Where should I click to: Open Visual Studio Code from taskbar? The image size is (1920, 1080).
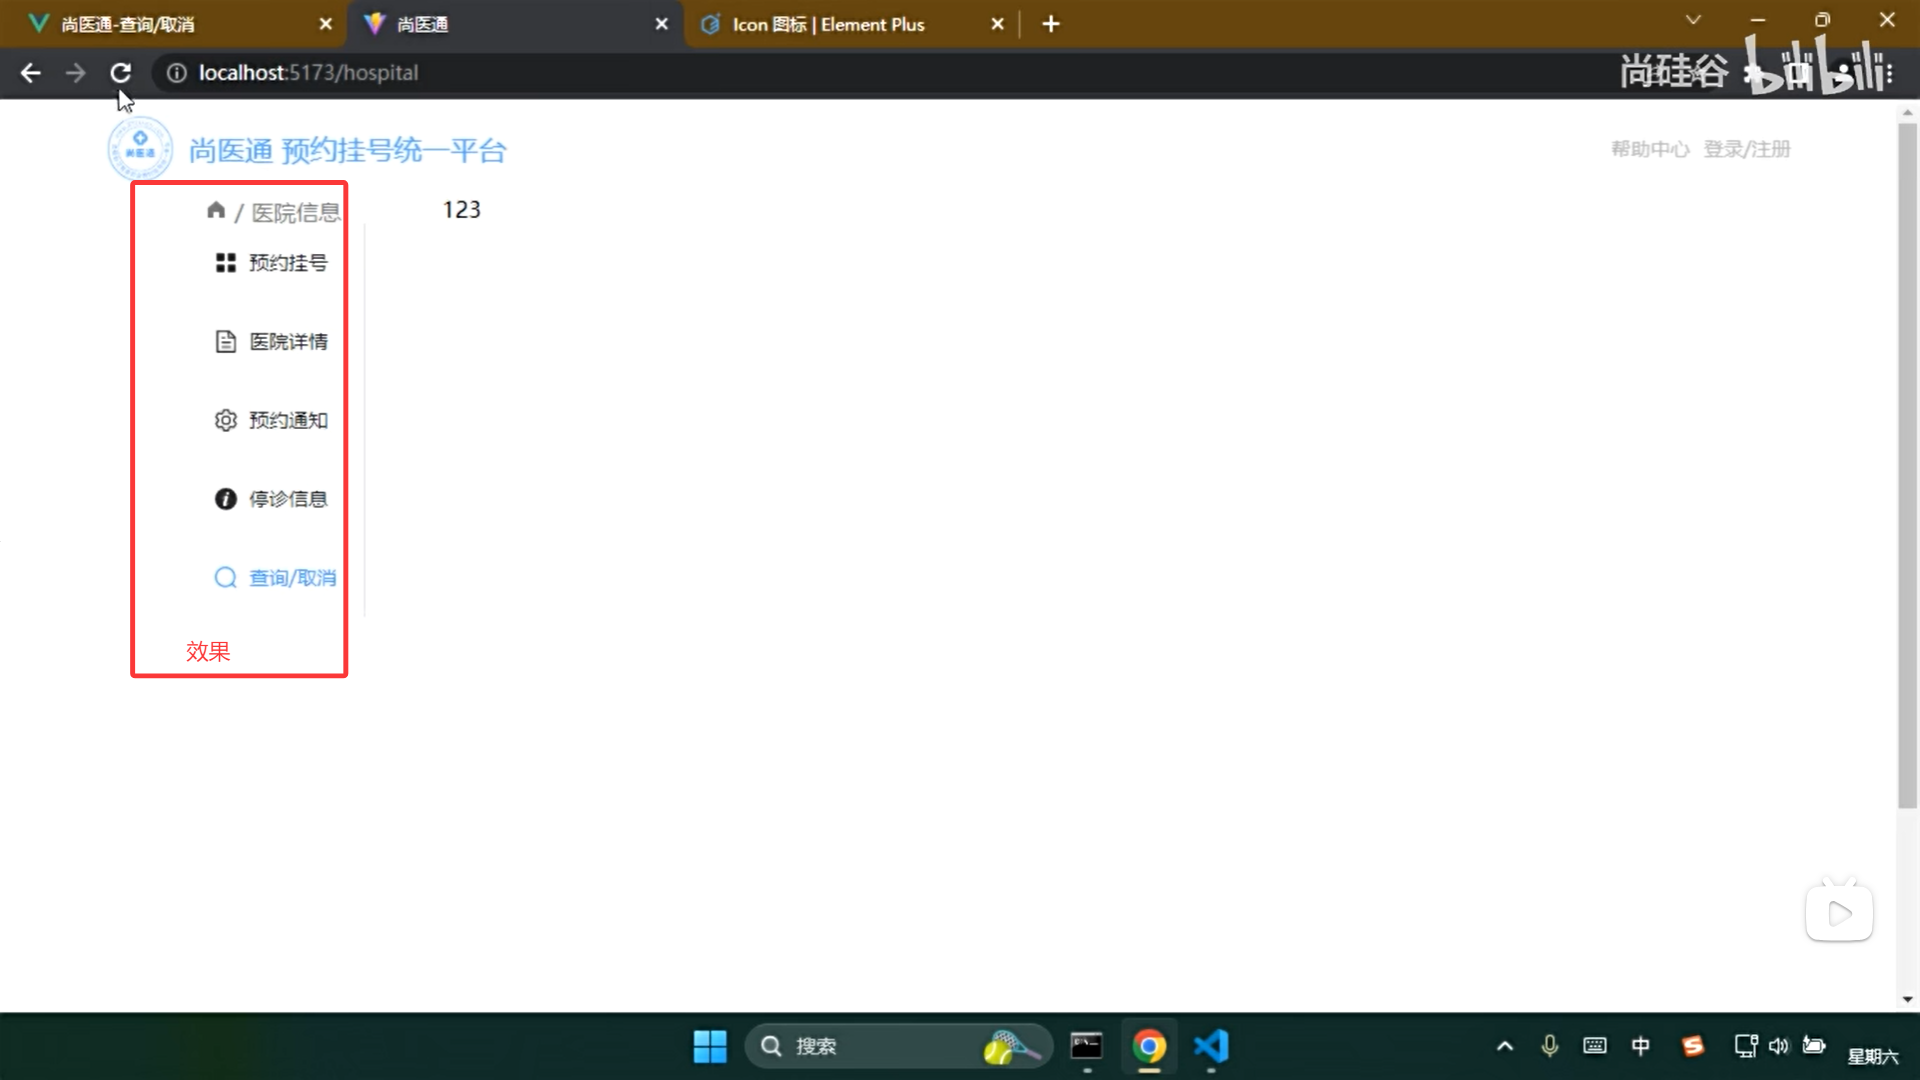[1211, 1046]
